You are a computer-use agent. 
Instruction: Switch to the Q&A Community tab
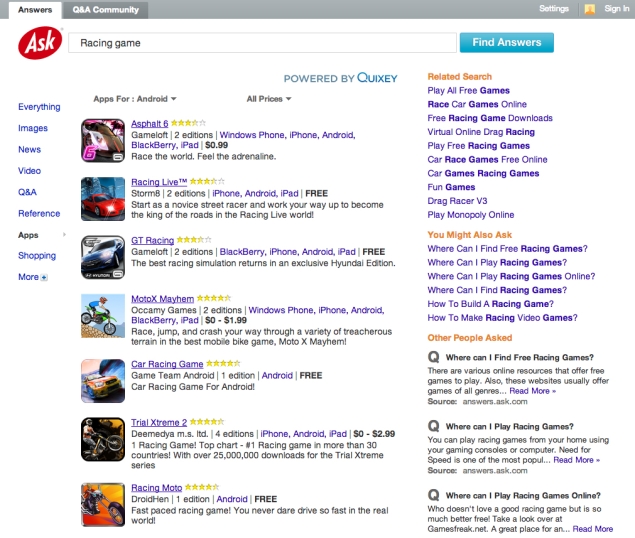[x=105, y=10]
